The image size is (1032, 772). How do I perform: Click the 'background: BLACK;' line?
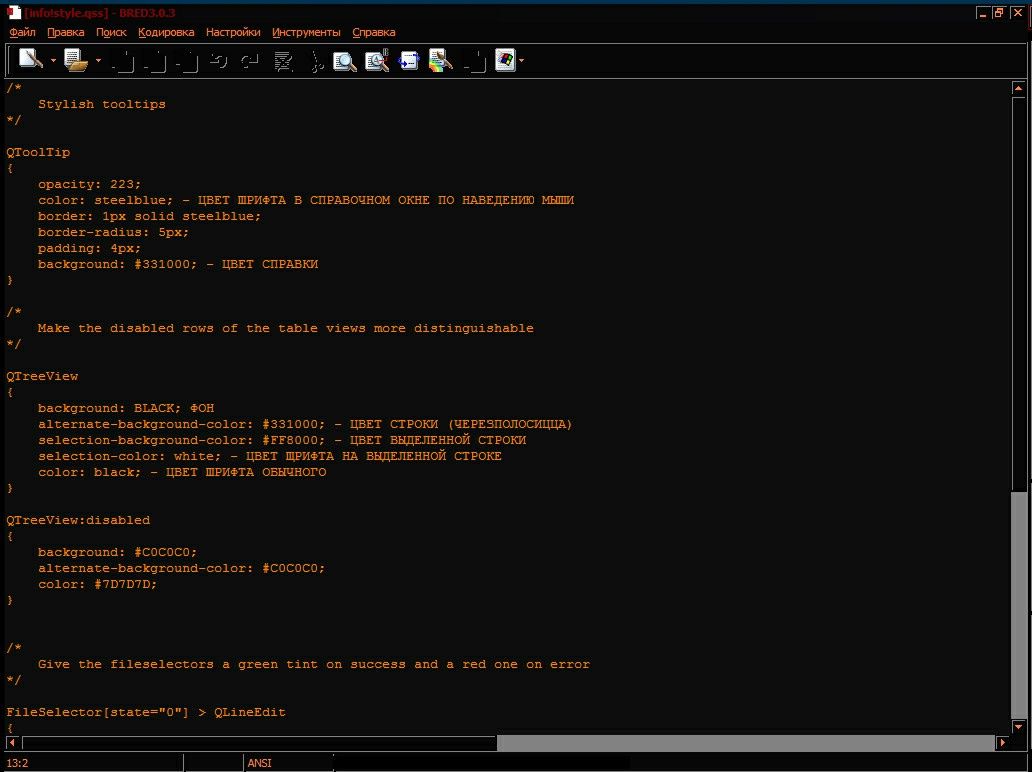click(126, 408)
